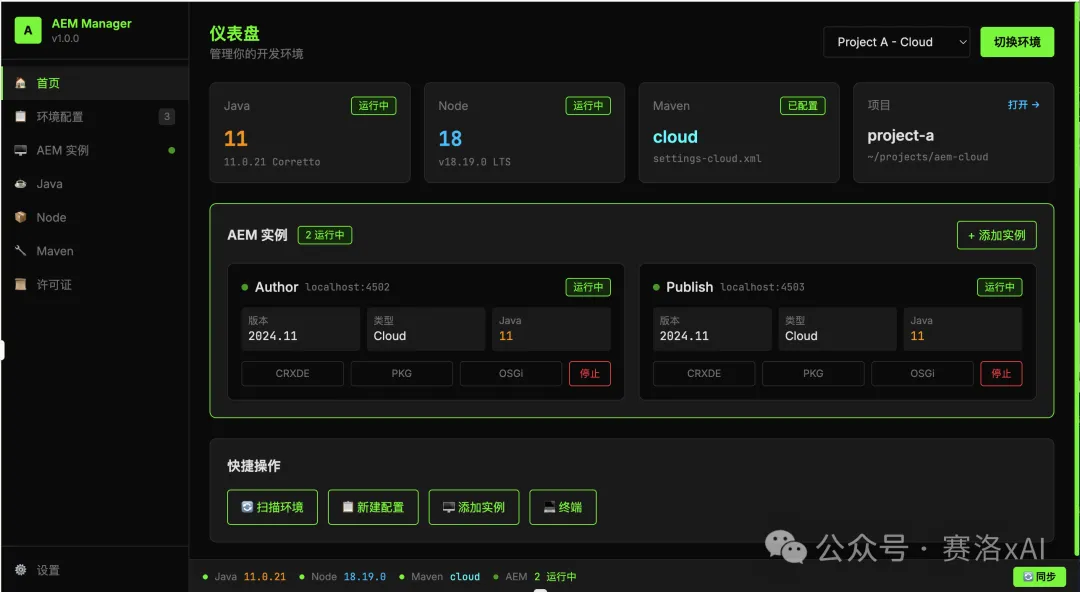Open the Project A - Cloud dropdown
This screenshot has height=592, width=1080.
click(897, 42)
